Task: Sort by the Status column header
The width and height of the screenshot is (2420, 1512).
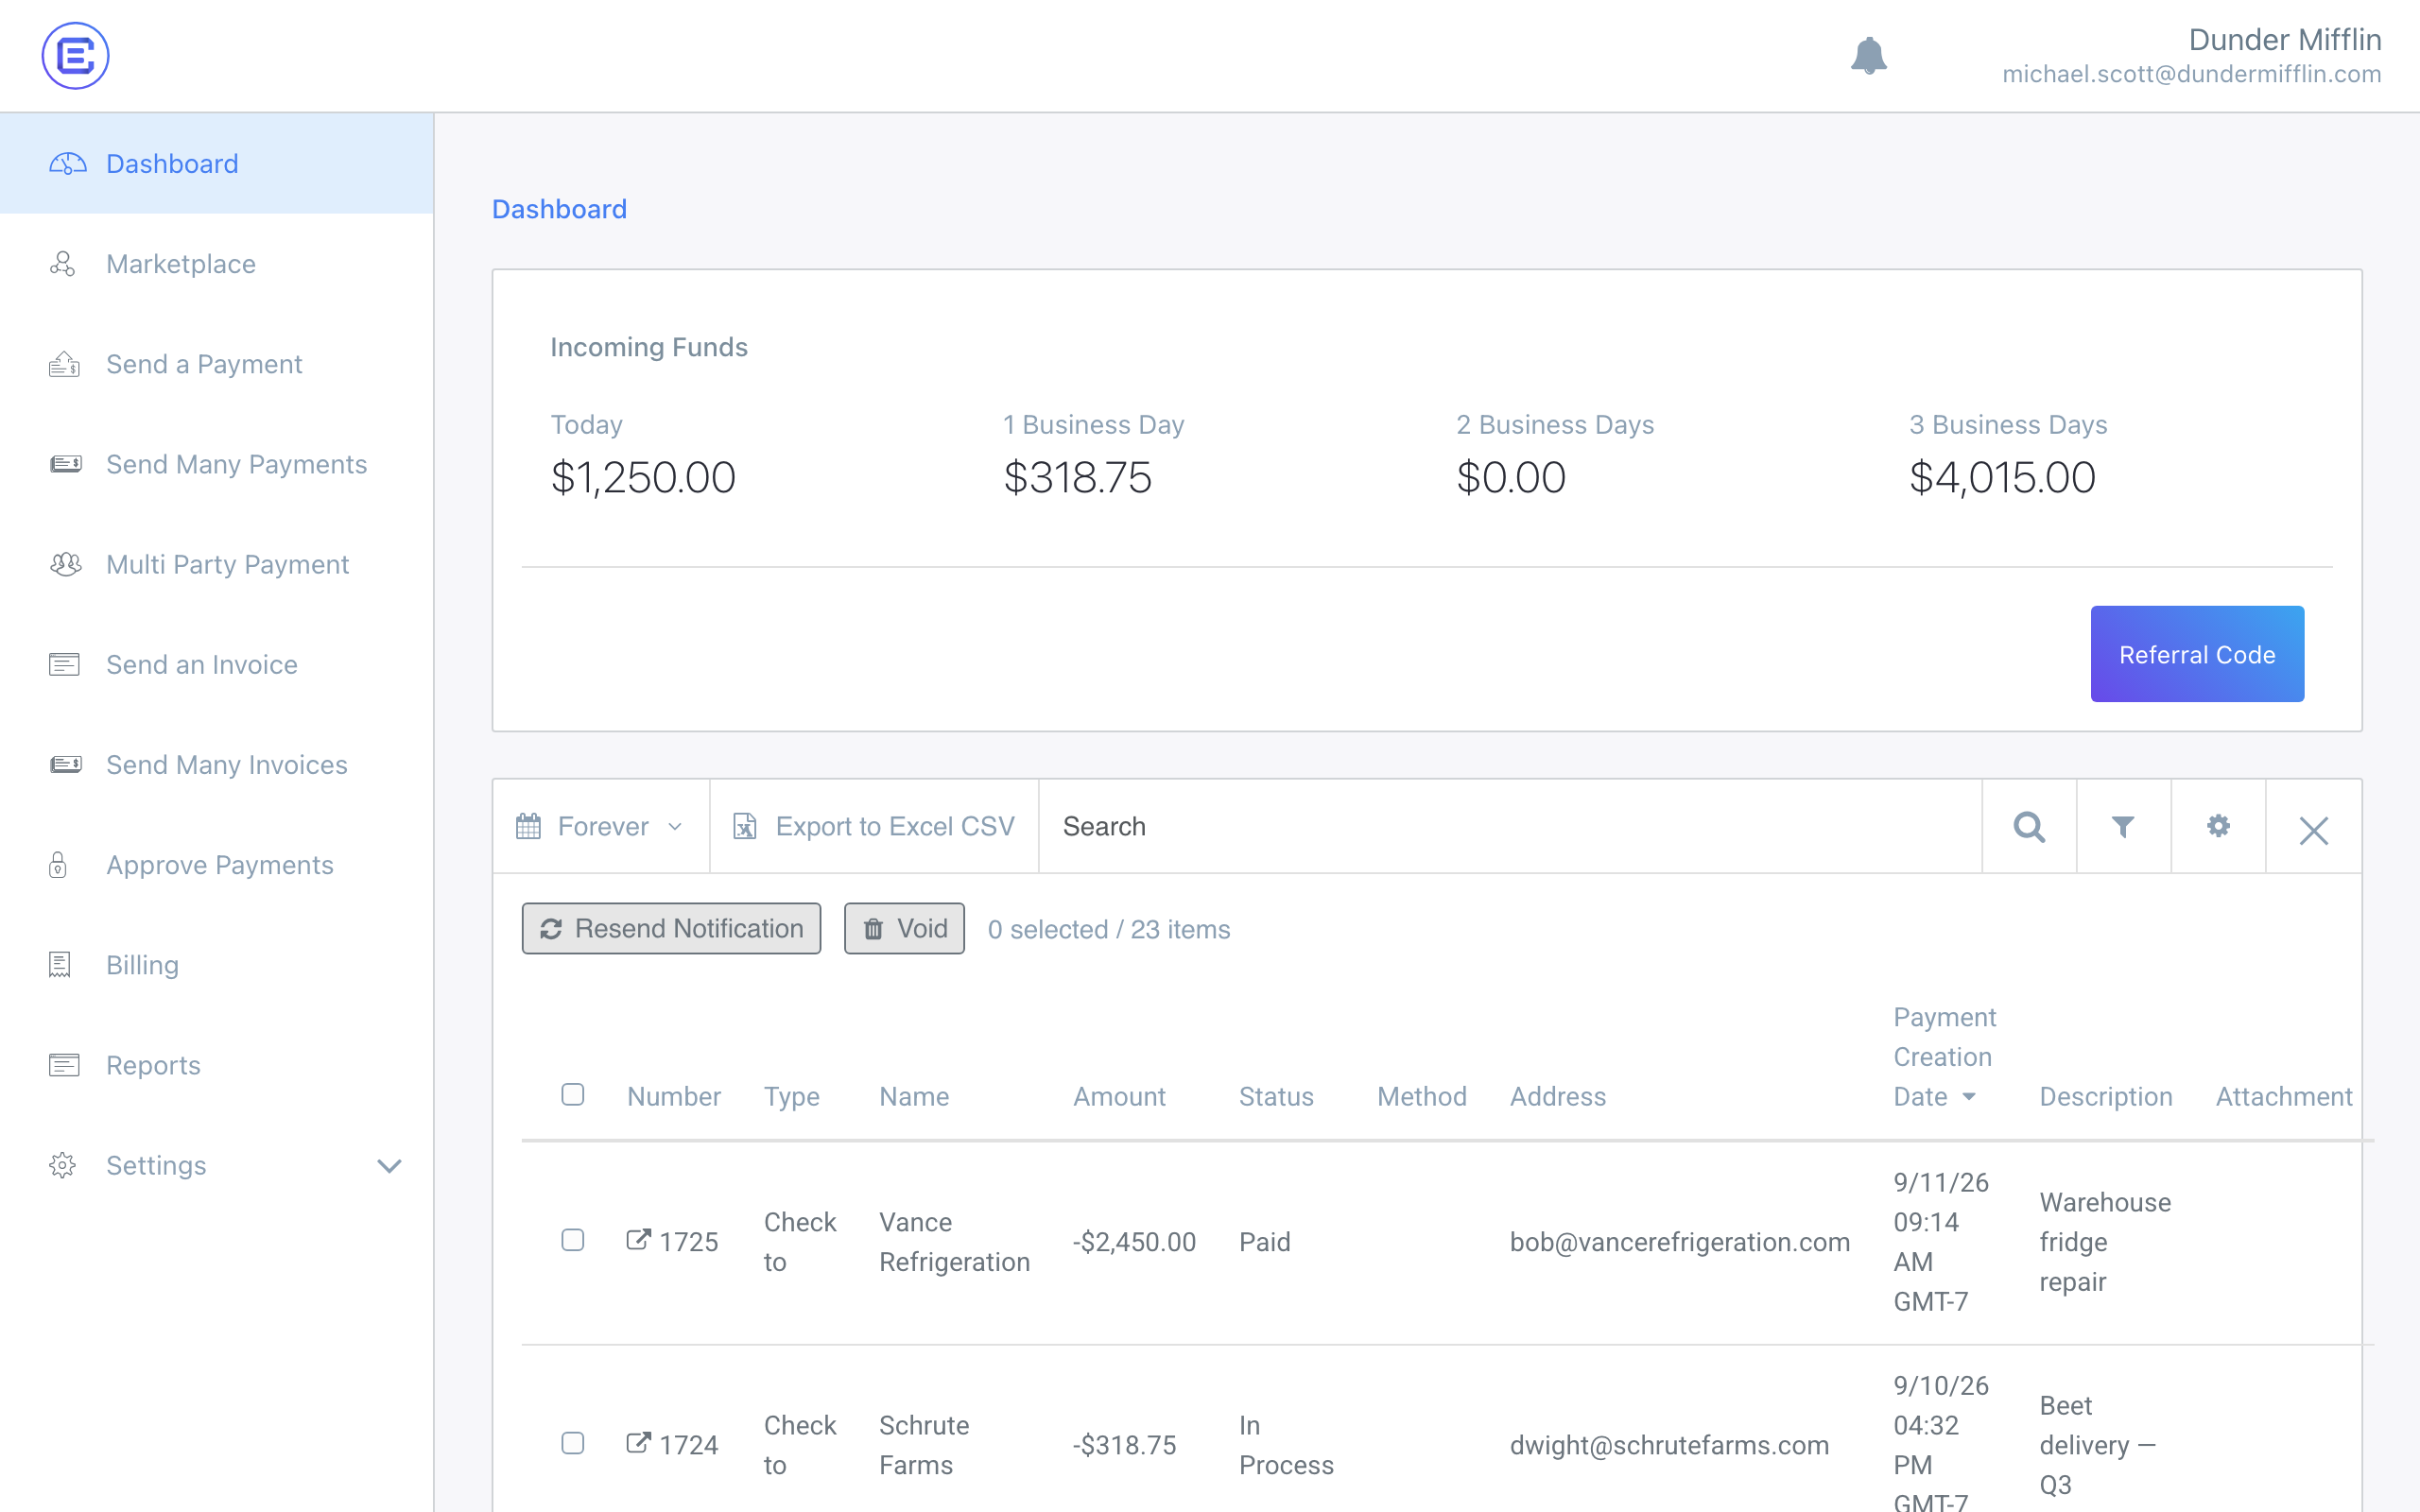Action: pyautogui.click(x=1276, y=1097)
